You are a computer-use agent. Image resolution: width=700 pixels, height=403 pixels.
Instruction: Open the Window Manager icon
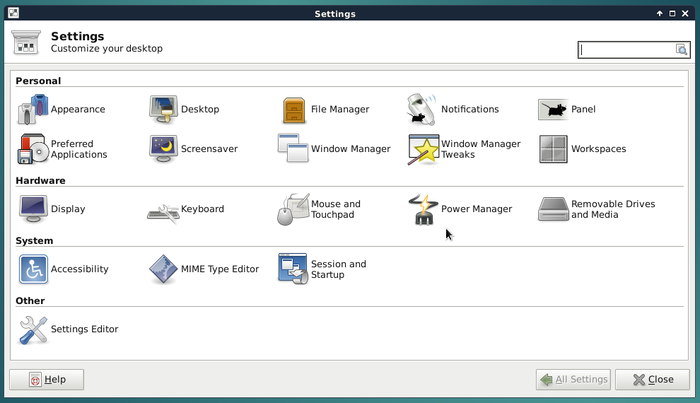[x=293, y=148]
